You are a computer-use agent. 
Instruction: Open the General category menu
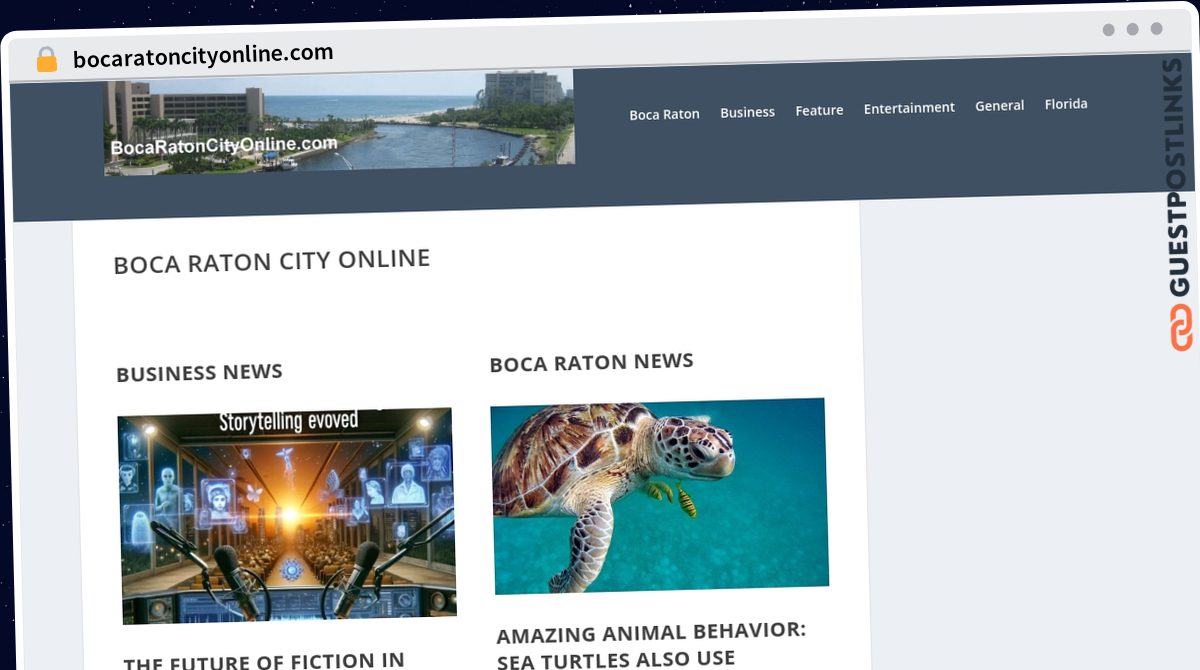[x=999, y=105]
